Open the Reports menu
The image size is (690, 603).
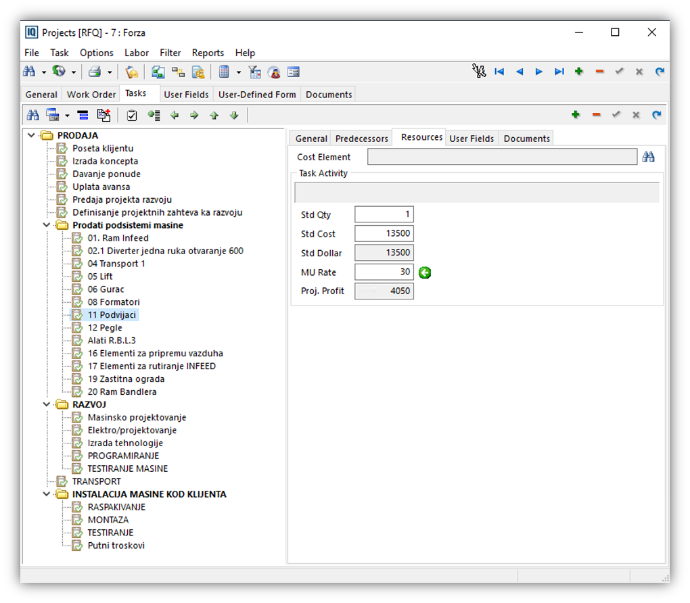[208, 52]
